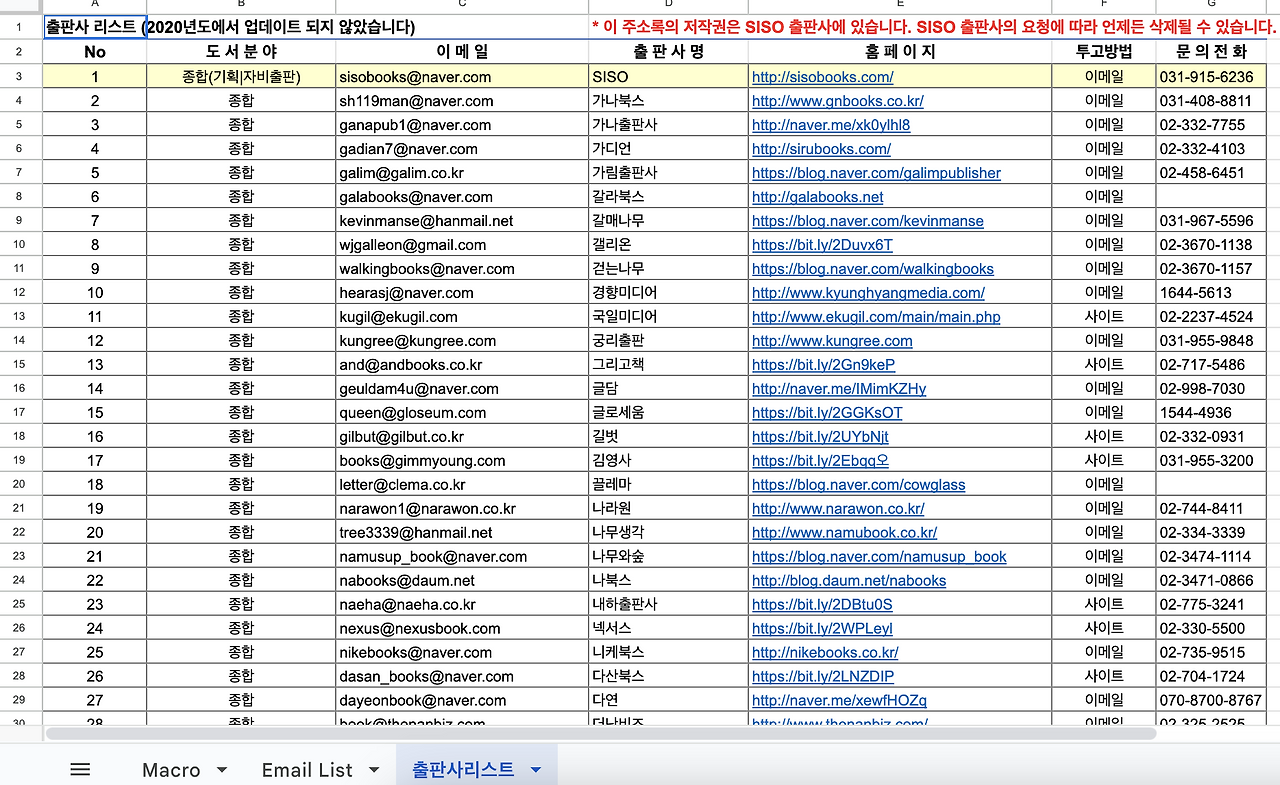Open the naver.me/xewfHOZq link
1280x785 pixels.
point(839,701)
